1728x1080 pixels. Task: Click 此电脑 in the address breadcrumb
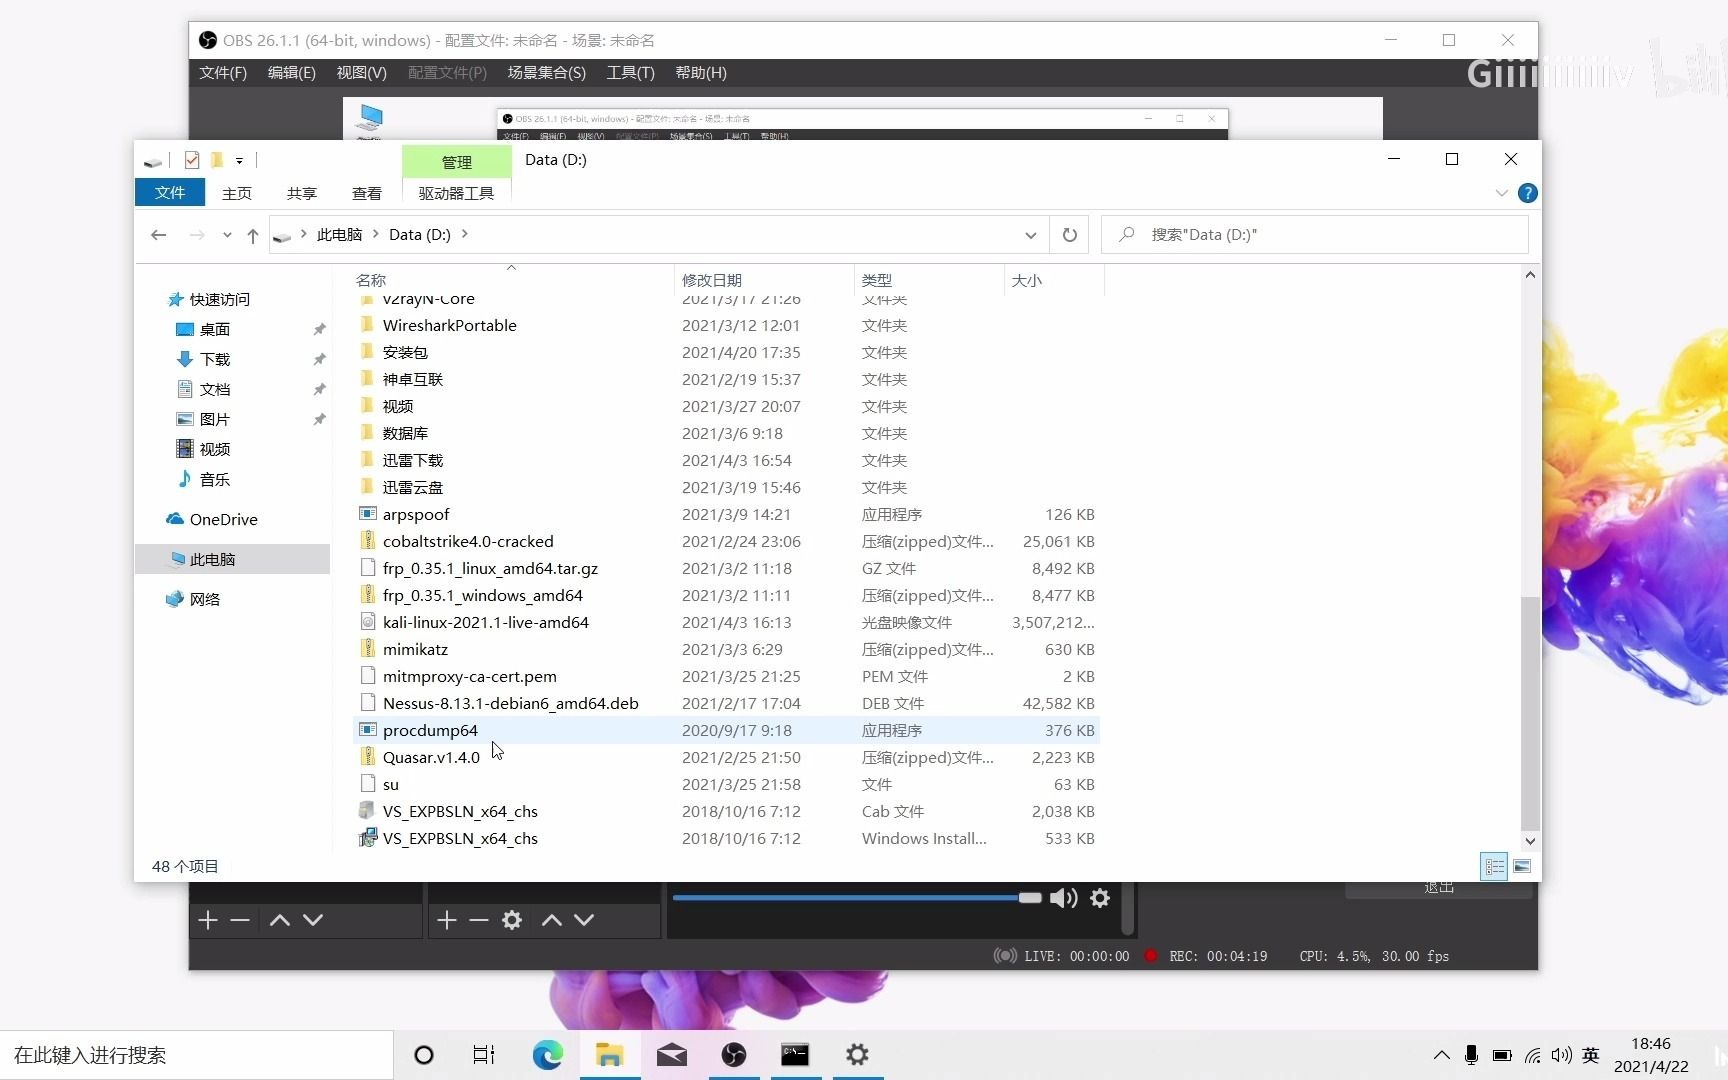tap(339, 235)
